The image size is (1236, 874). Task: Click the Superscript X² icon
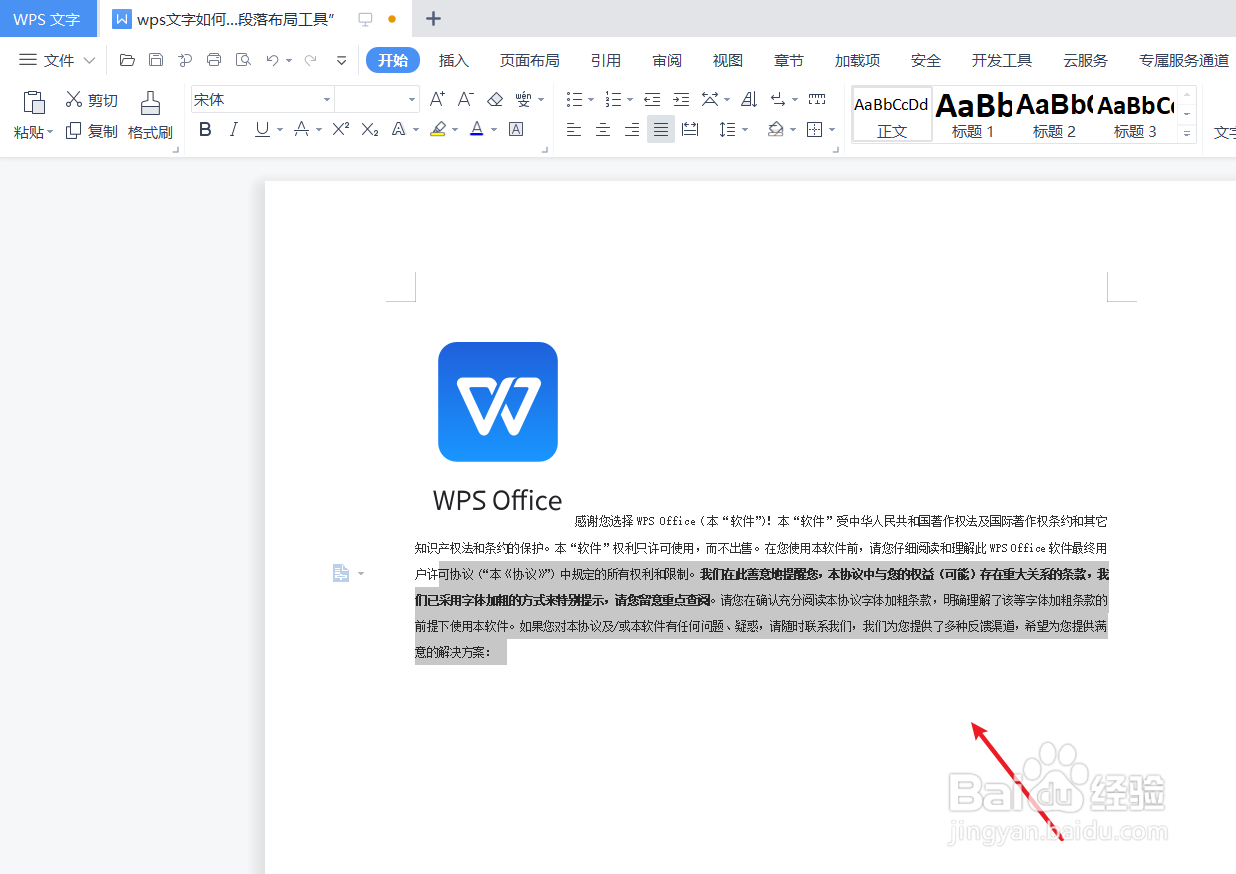[x=341, y=129]
